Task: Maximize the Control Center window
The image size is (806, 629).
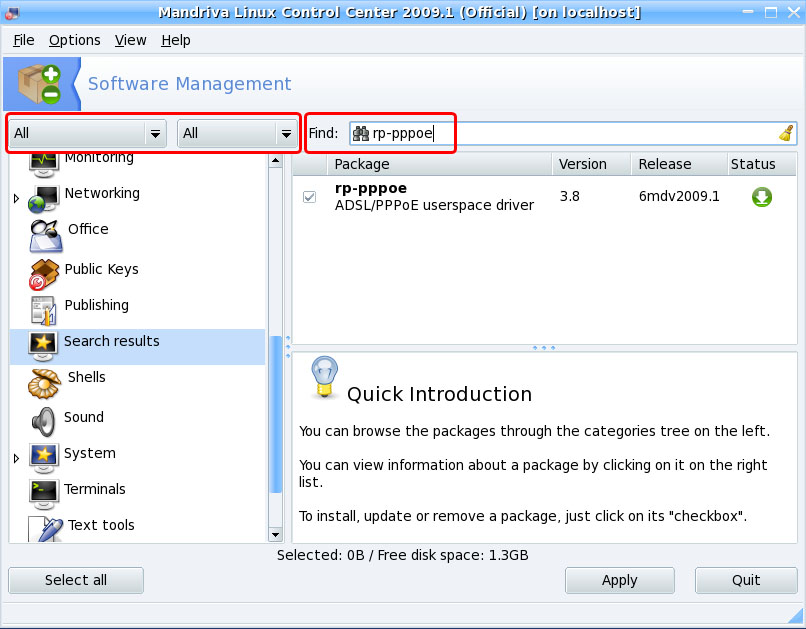Action: [771, 12]
